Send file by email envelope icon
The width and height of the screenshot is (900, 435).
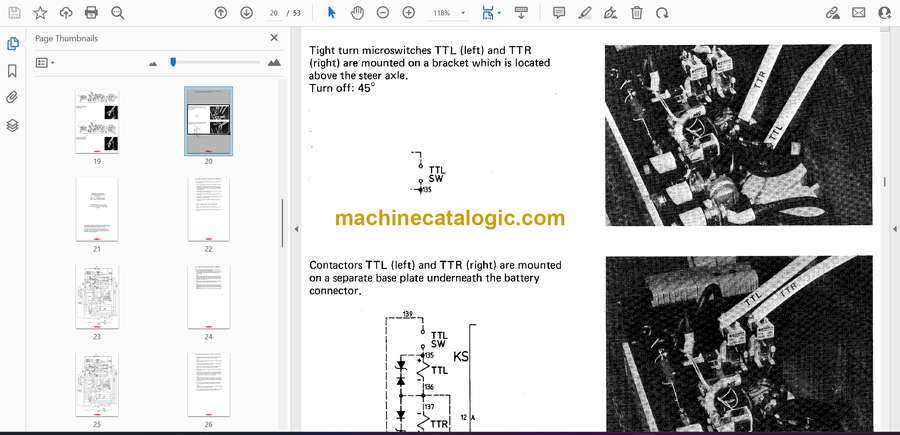(x=859, y=13)
